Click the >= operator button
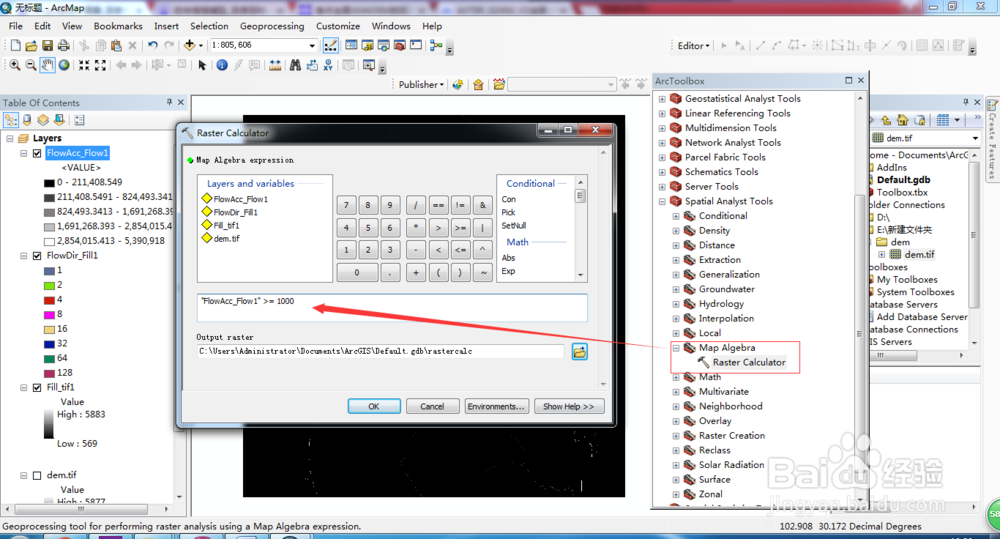 coord(460,228)
